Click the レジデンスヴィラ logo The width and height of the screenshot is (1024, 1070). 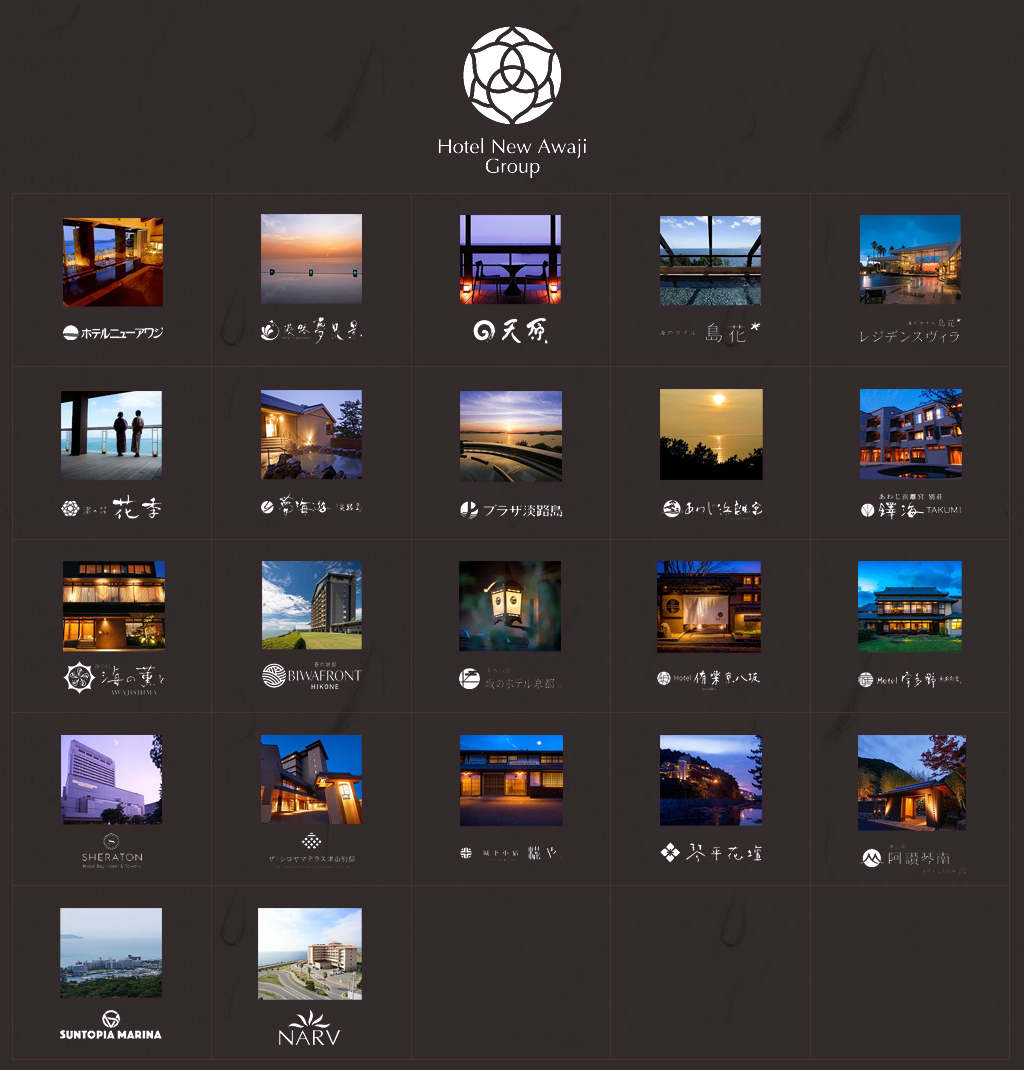tap(909, 331)
